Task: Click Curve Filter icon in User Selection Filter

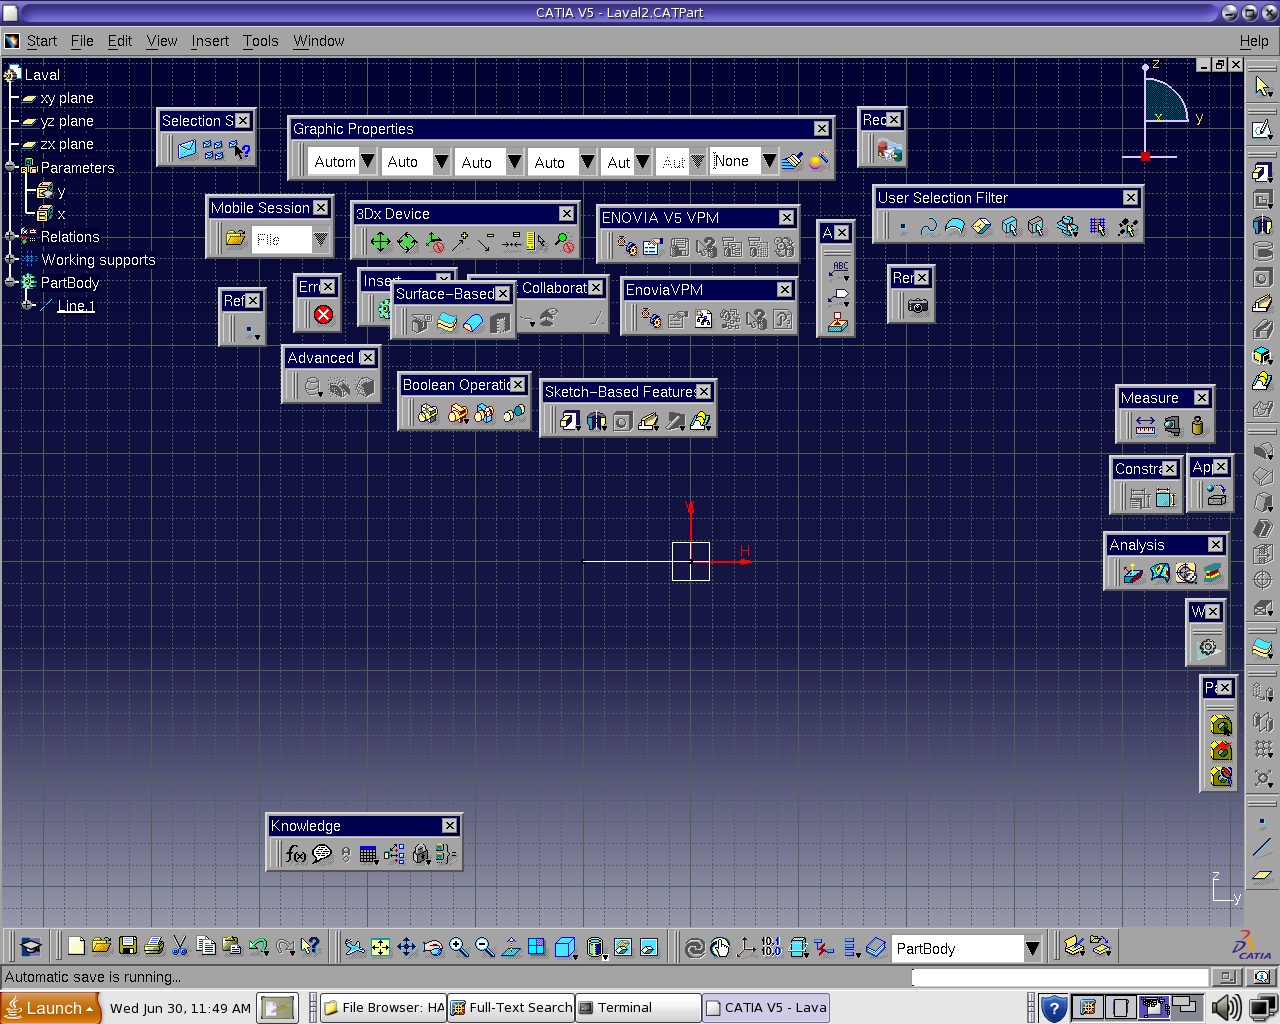Action: 929,227
